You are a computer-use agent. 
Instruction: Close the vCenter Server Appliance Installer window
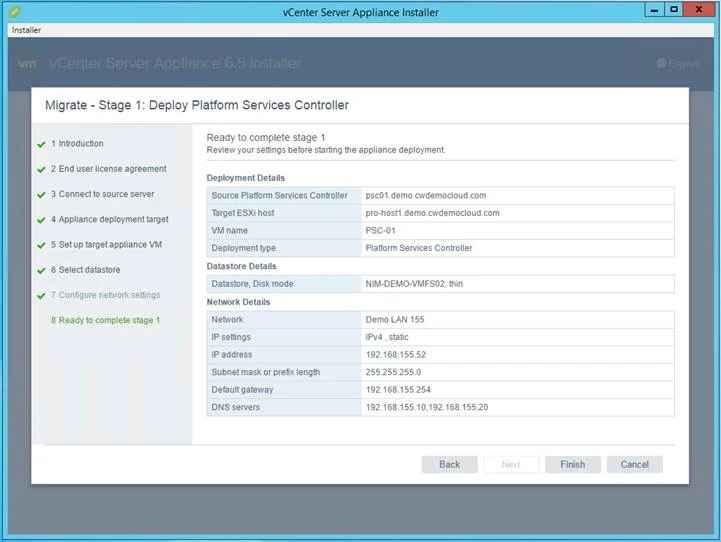click(x=698, y=10)
